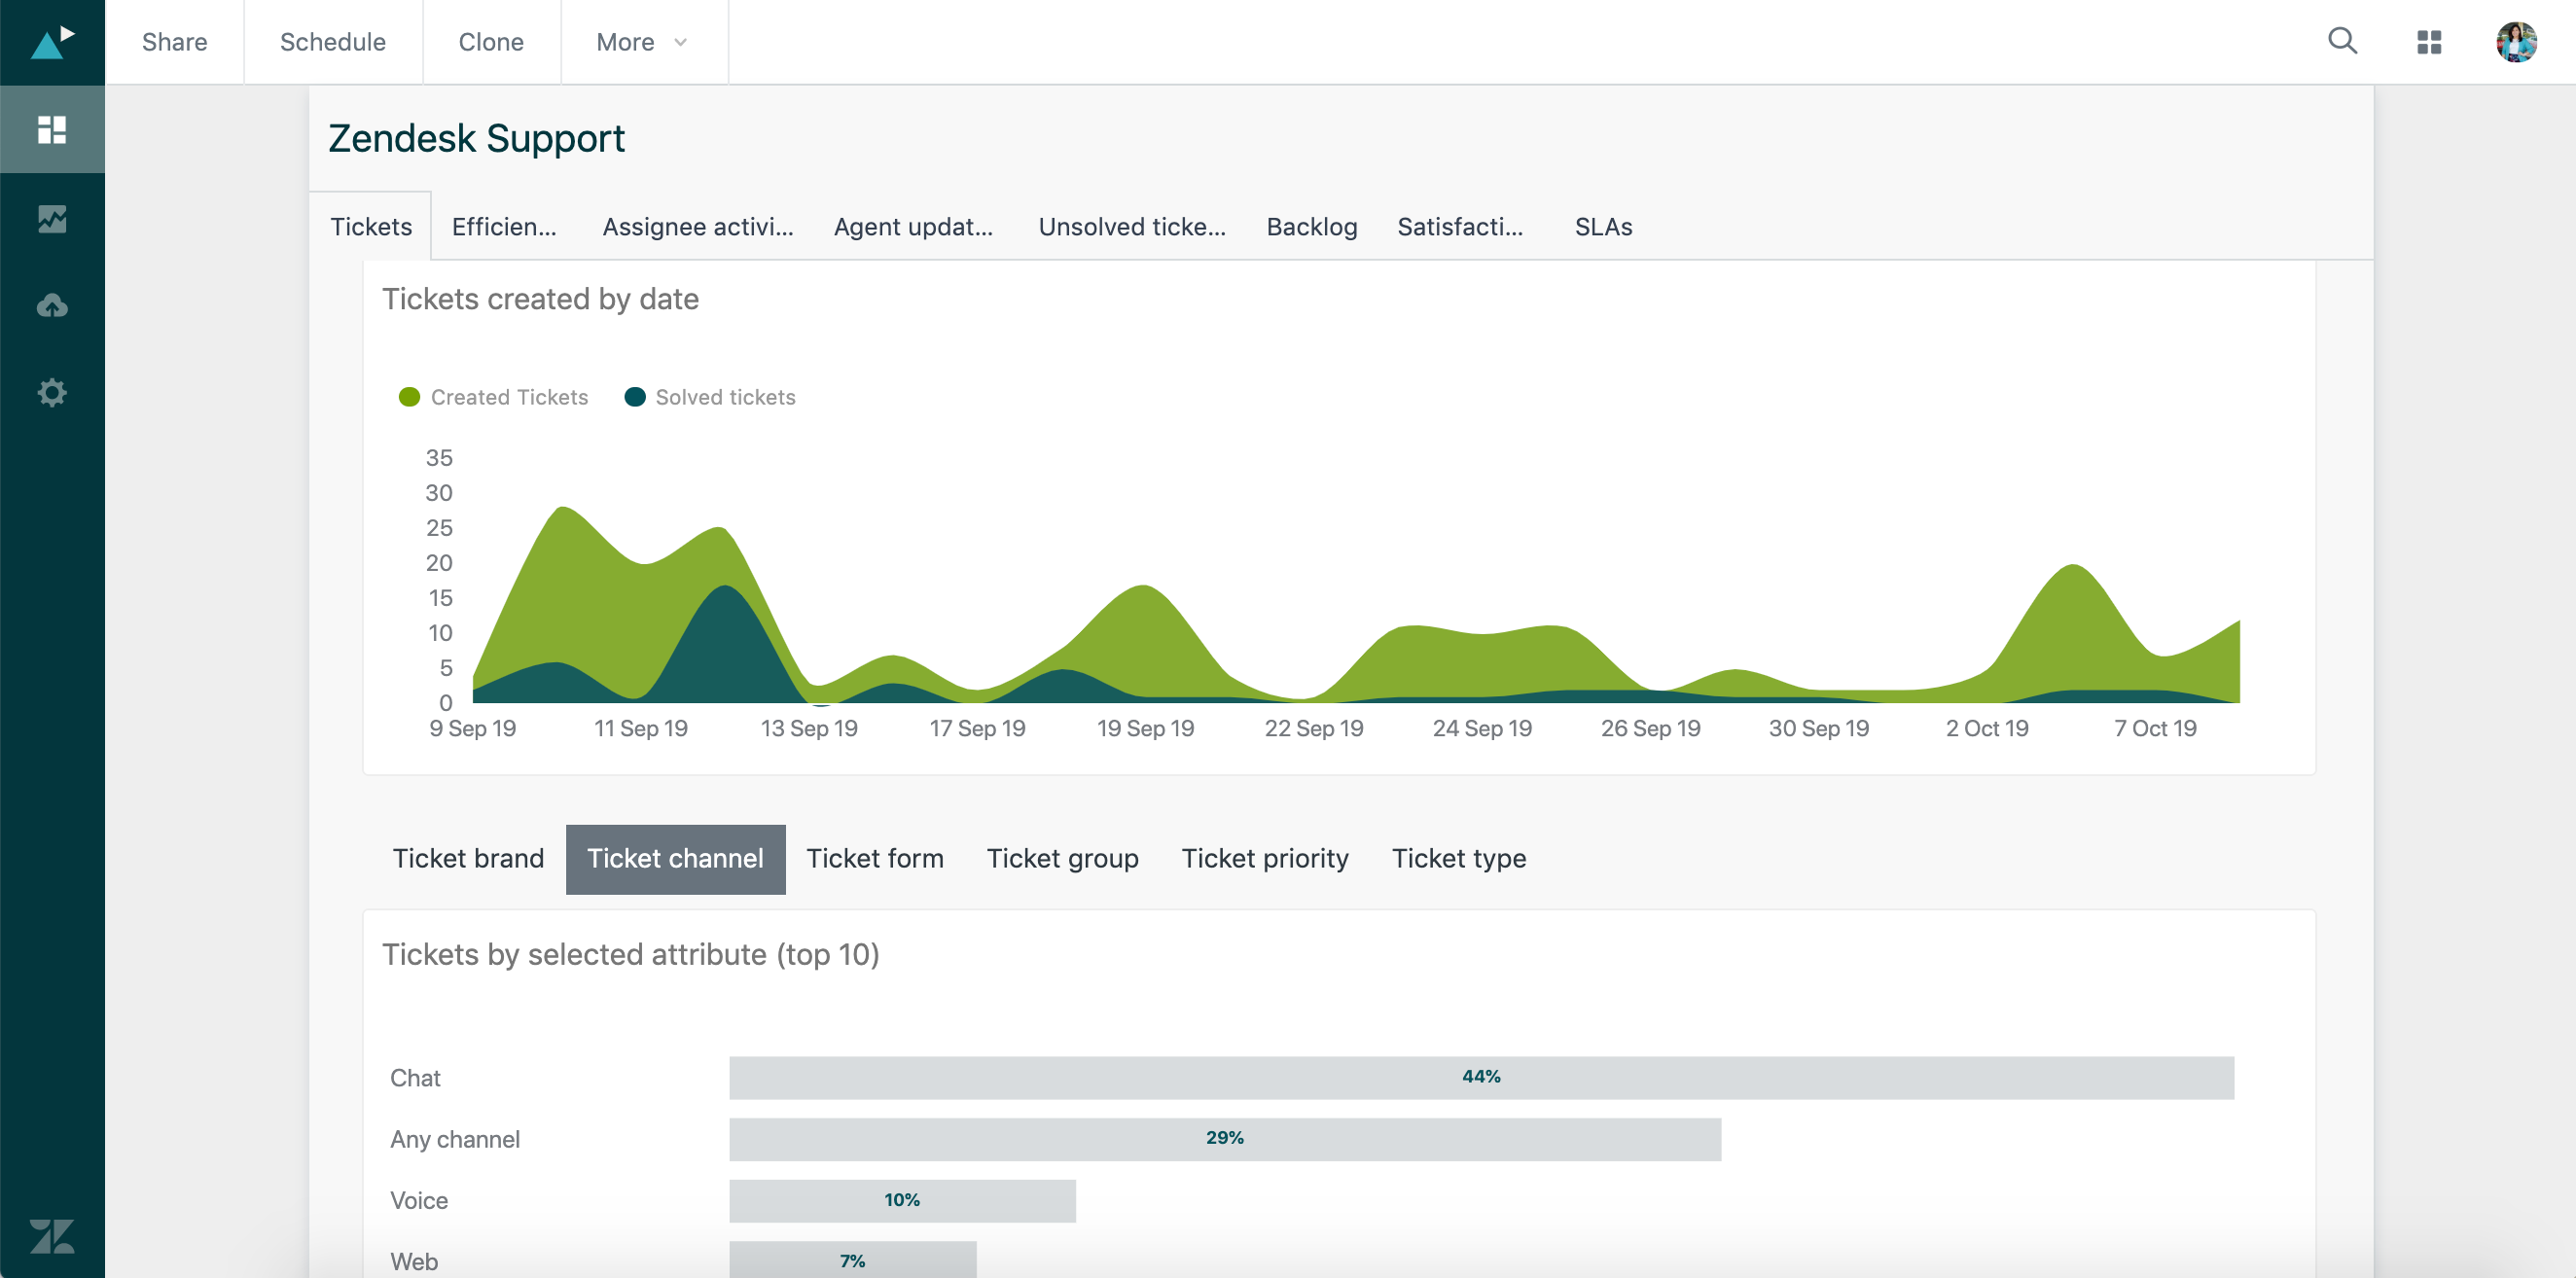Click the Share button in toolbar

(176, 41)
